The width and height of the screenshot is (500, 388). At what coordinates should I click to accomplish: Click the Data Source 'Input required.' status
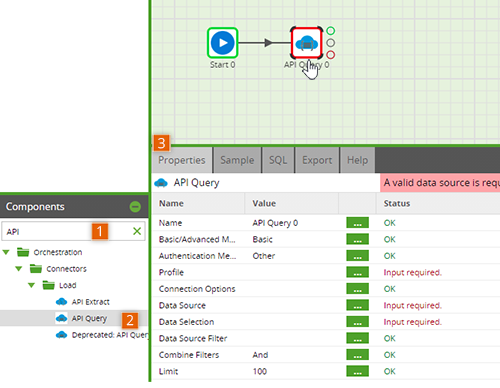click(413, 305)
